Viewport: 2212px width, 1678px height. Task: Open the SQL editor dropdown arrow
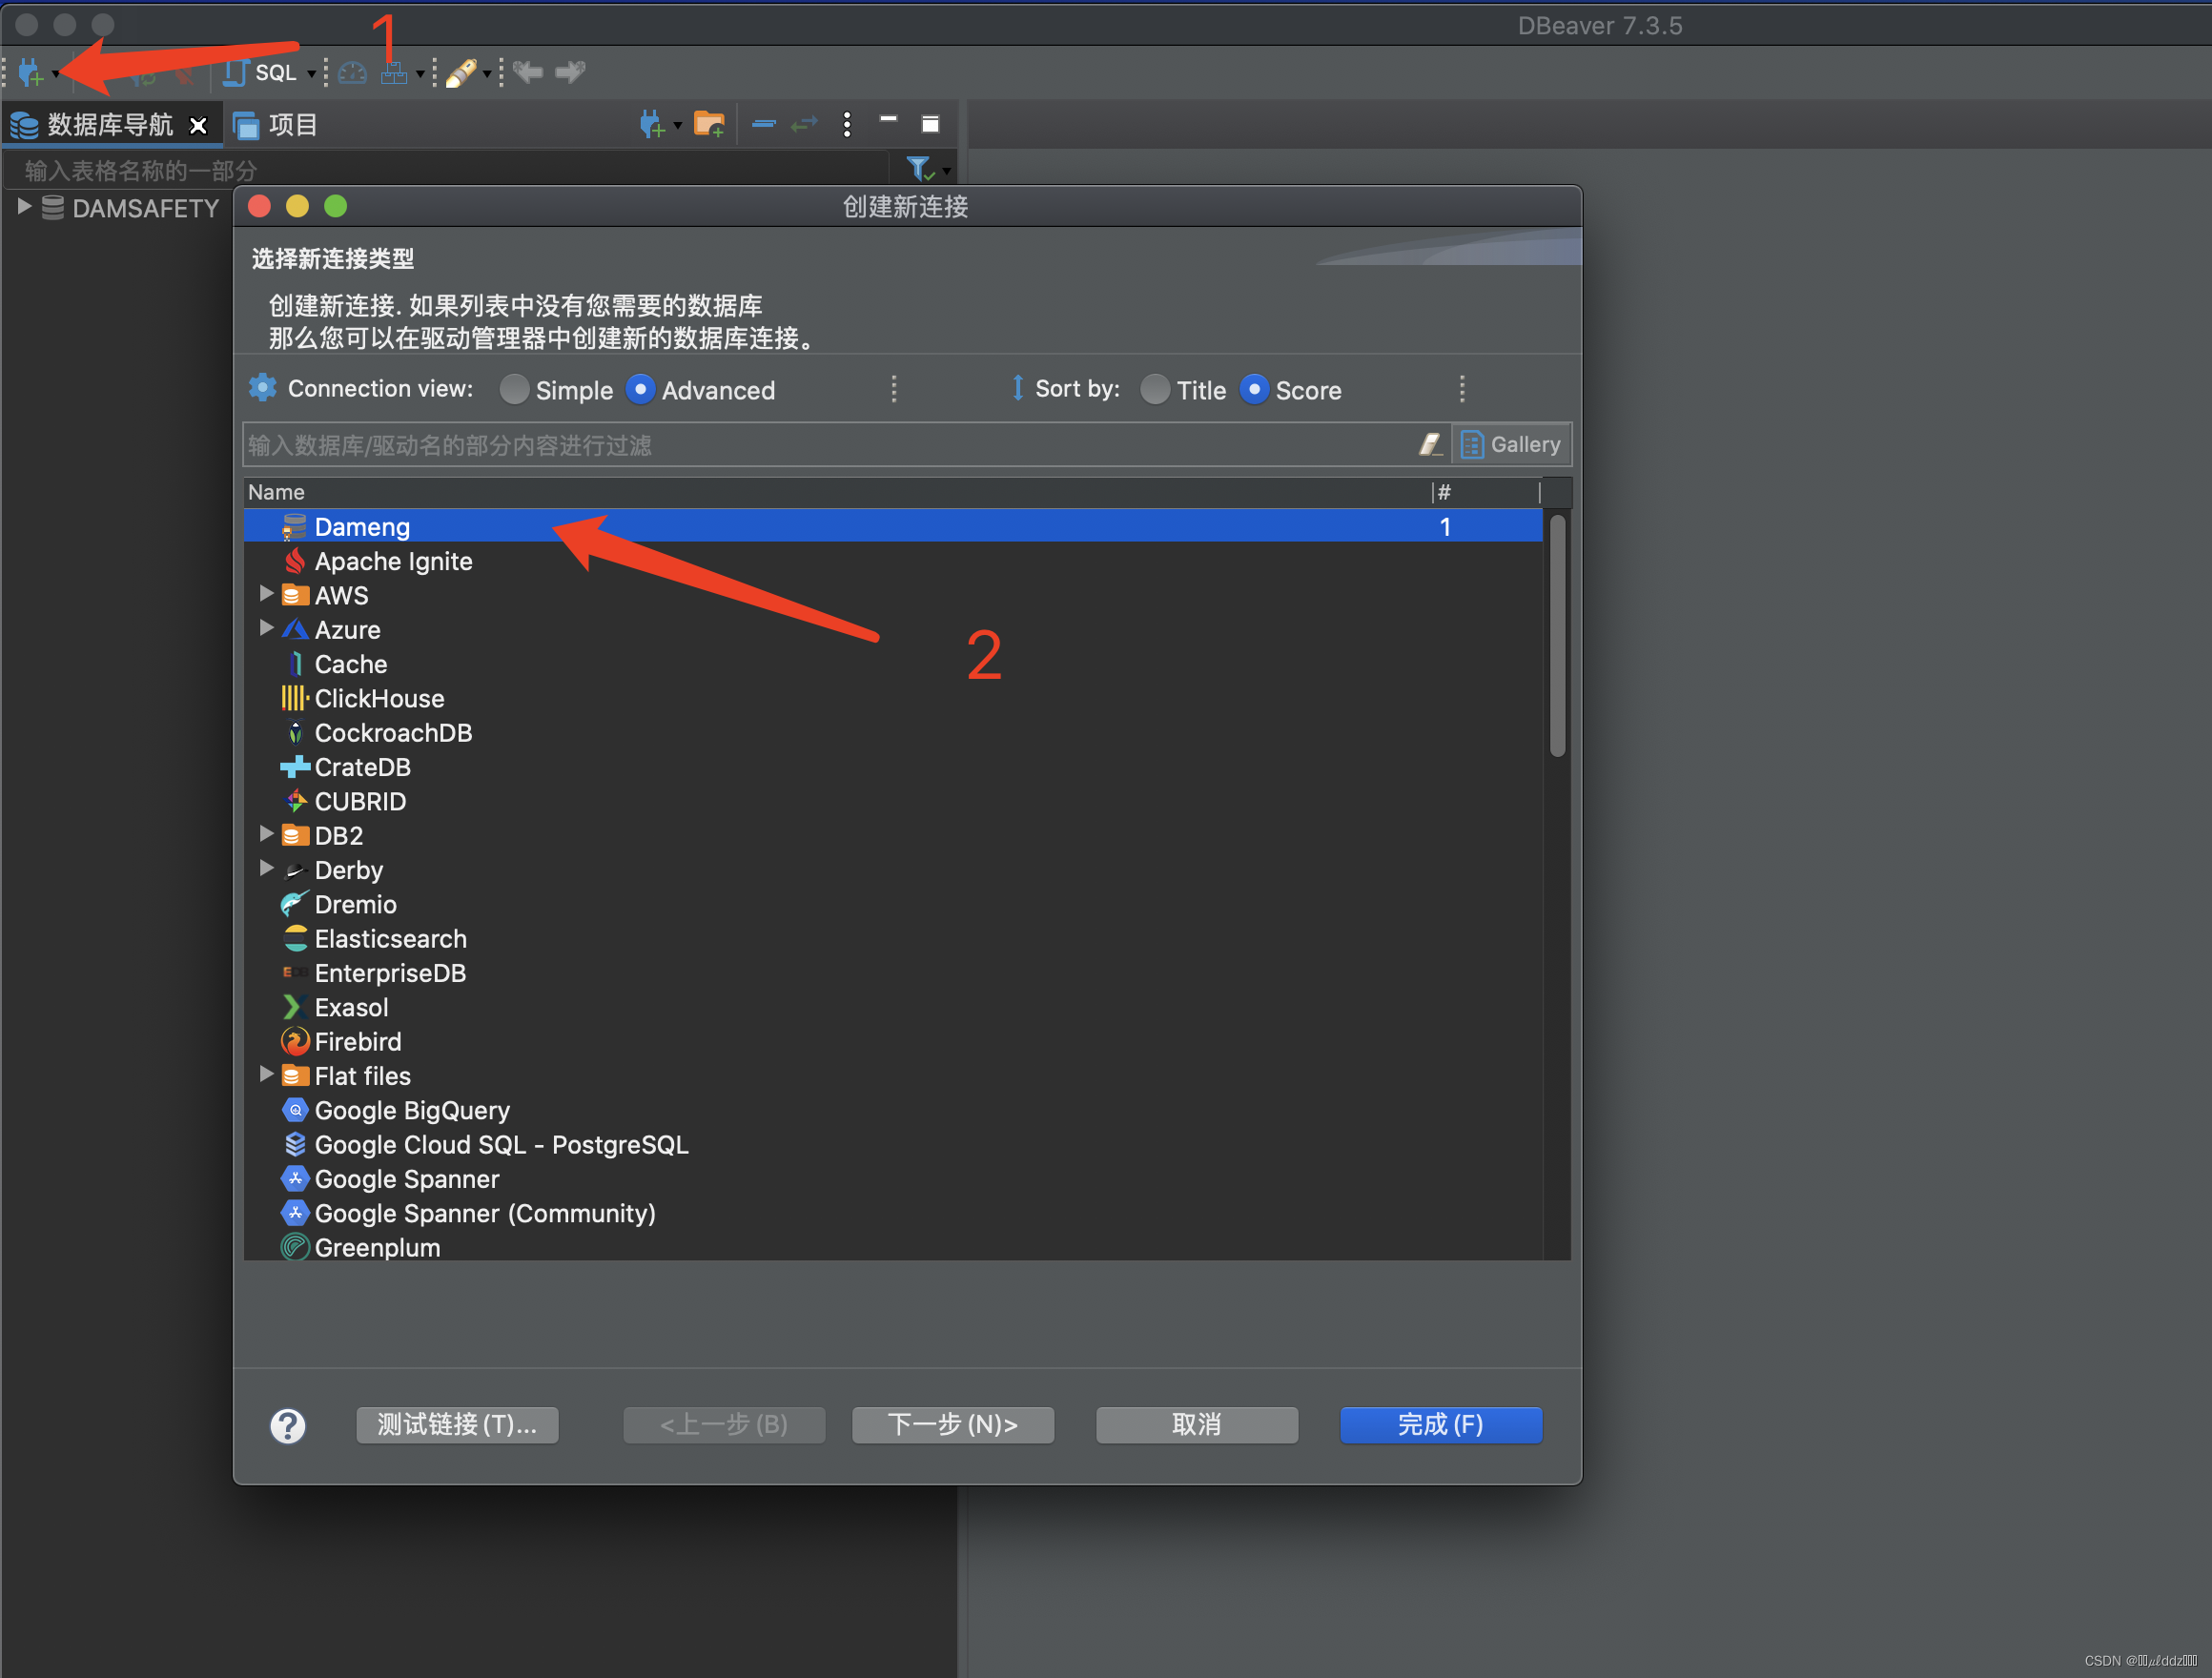point(312,74)
